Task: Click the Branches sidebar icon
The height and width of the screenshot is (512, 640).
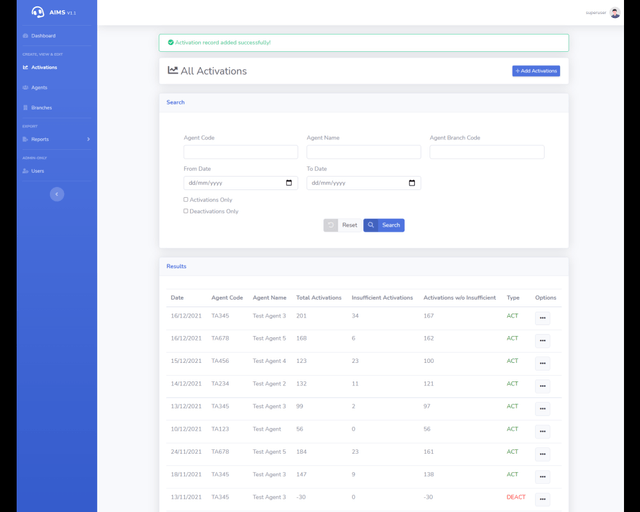Action: point(26,108)
